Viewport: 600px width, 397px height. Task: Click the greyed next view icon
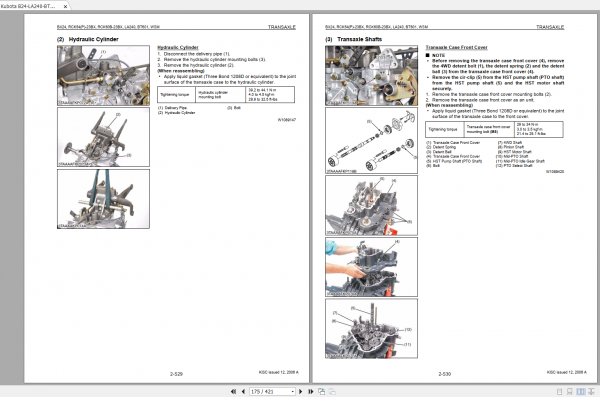(333, 391)
